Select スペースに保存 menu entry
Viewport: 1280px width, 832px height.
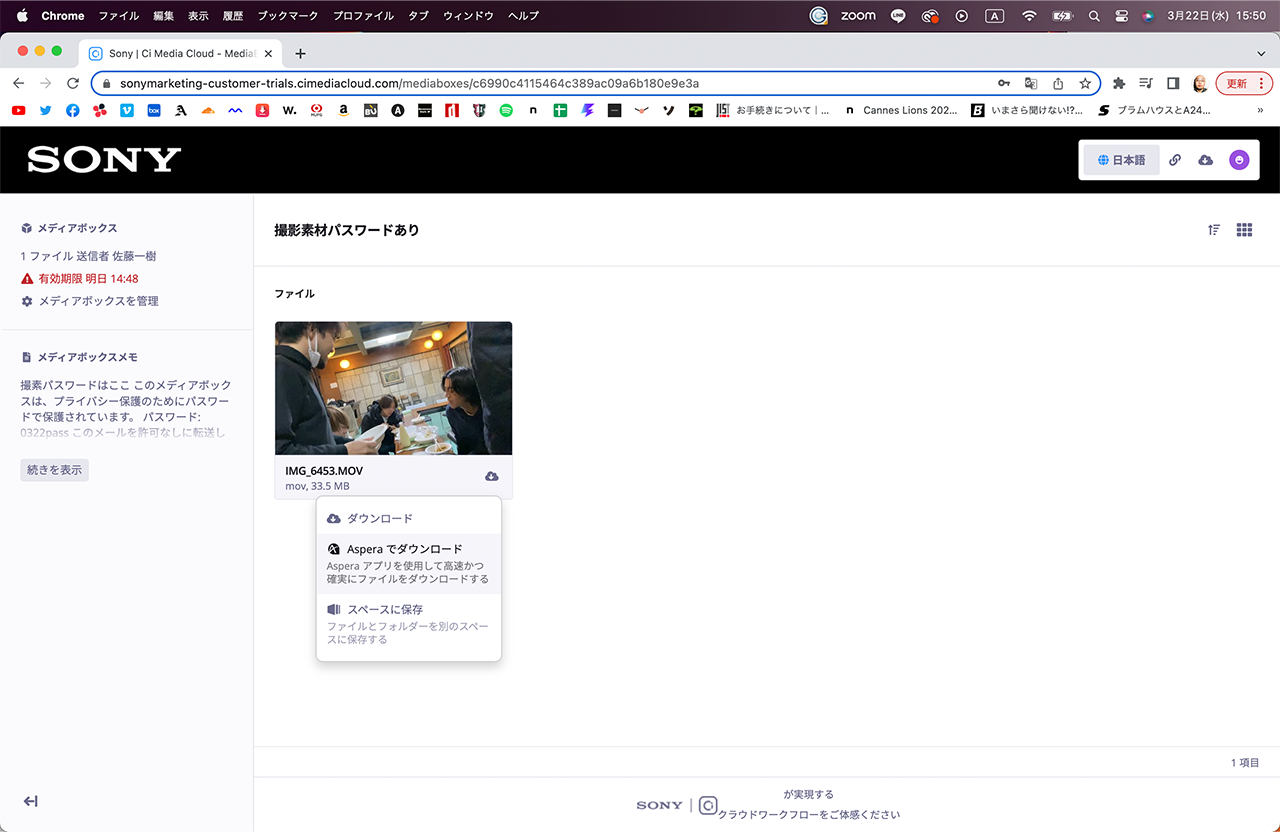[384, 609]
